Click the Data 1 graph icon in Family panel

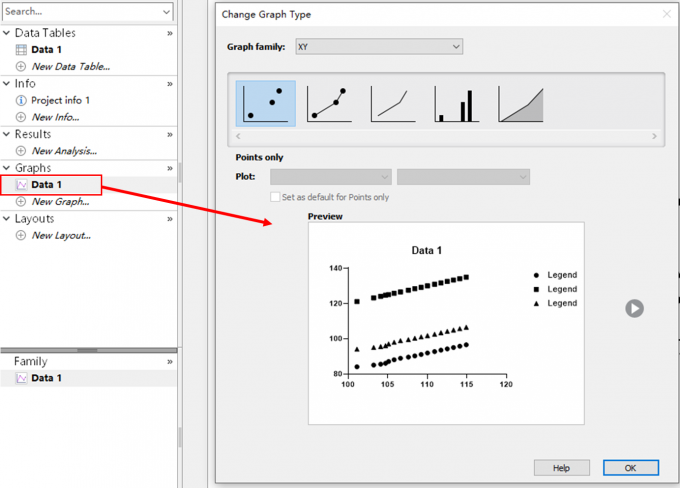[21, 378]
